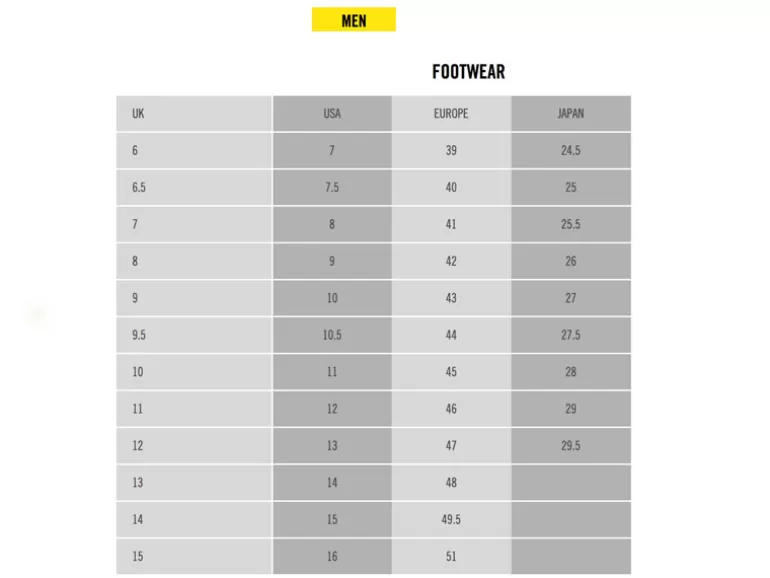This screenshot has height=578, width=770.
Task: Click the USA size 10.5 cell
Action: pyautogui.click(x=332, y=335)
